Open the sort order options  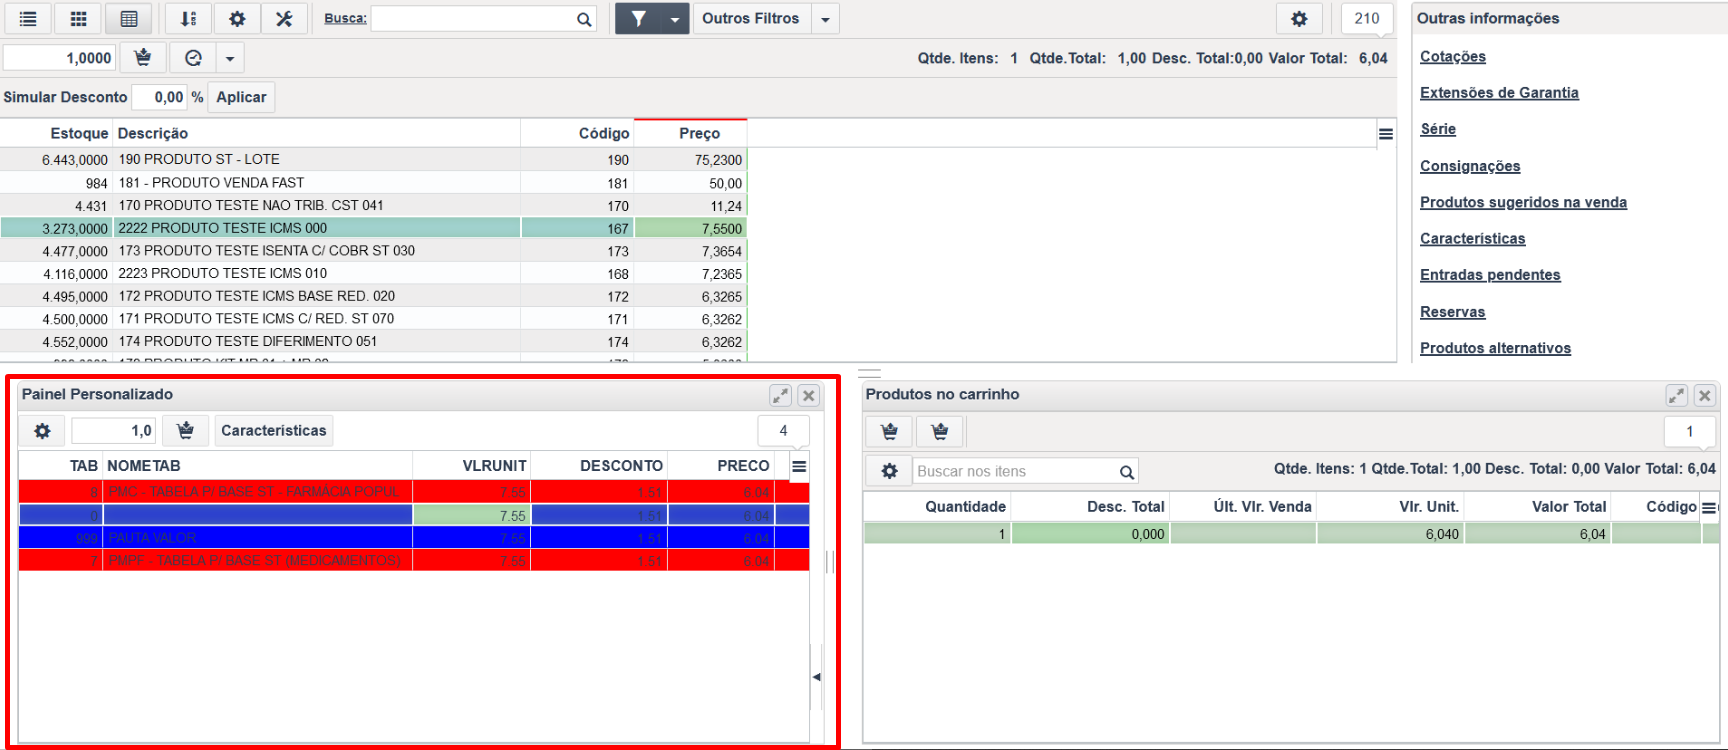click(x=188, y=18)
